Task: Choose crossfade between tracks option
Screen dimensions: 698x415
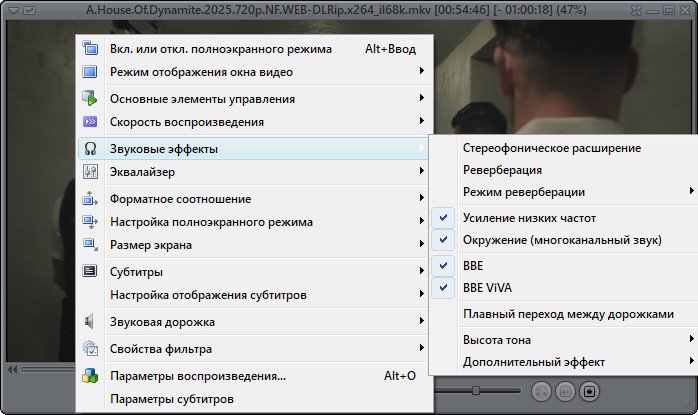Action: tap(568, 314)
